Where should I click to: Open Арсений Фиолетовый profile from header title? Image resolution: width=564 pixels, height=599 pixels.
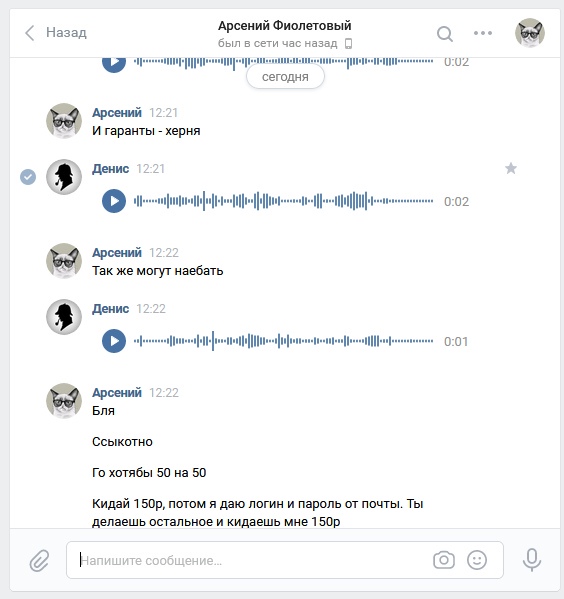point(285,26)
